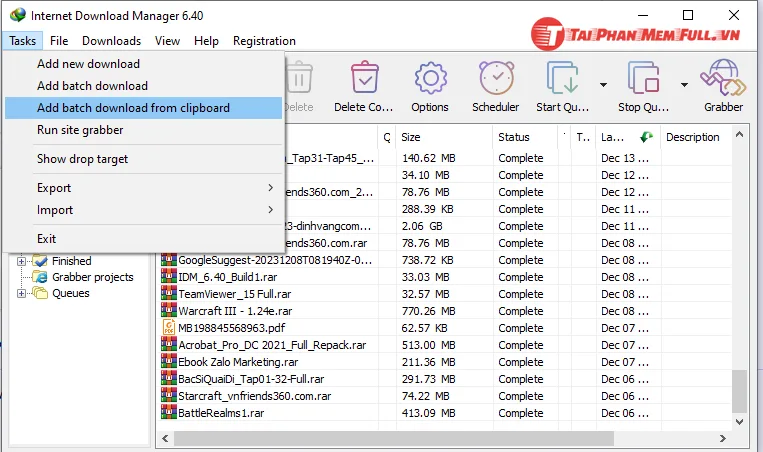This screenshot has height=452, width=763.
Task: Click the Queues folder icon
Action: click(40, 293)
